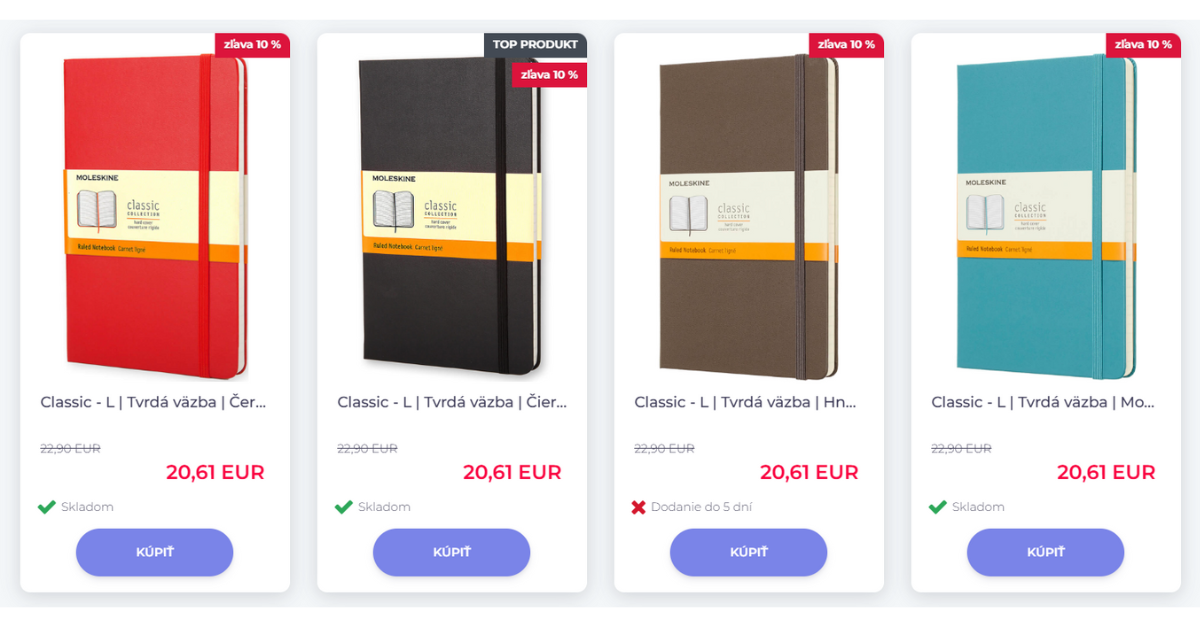Screen dimensions: 1200x627
Task: Click red X icon beside Dodanie do 5 dní
Action: coord(639,507)
